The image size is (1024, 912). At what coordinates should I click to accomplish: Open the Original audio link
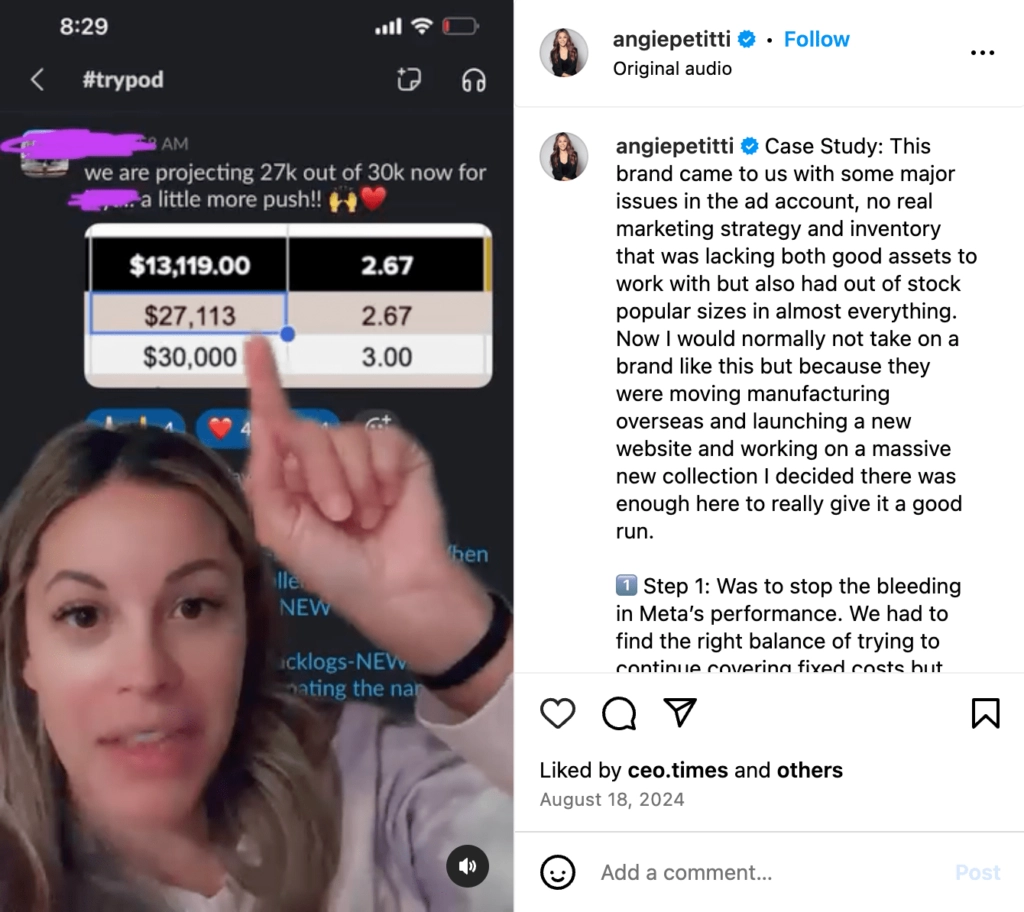pos(672,69)
